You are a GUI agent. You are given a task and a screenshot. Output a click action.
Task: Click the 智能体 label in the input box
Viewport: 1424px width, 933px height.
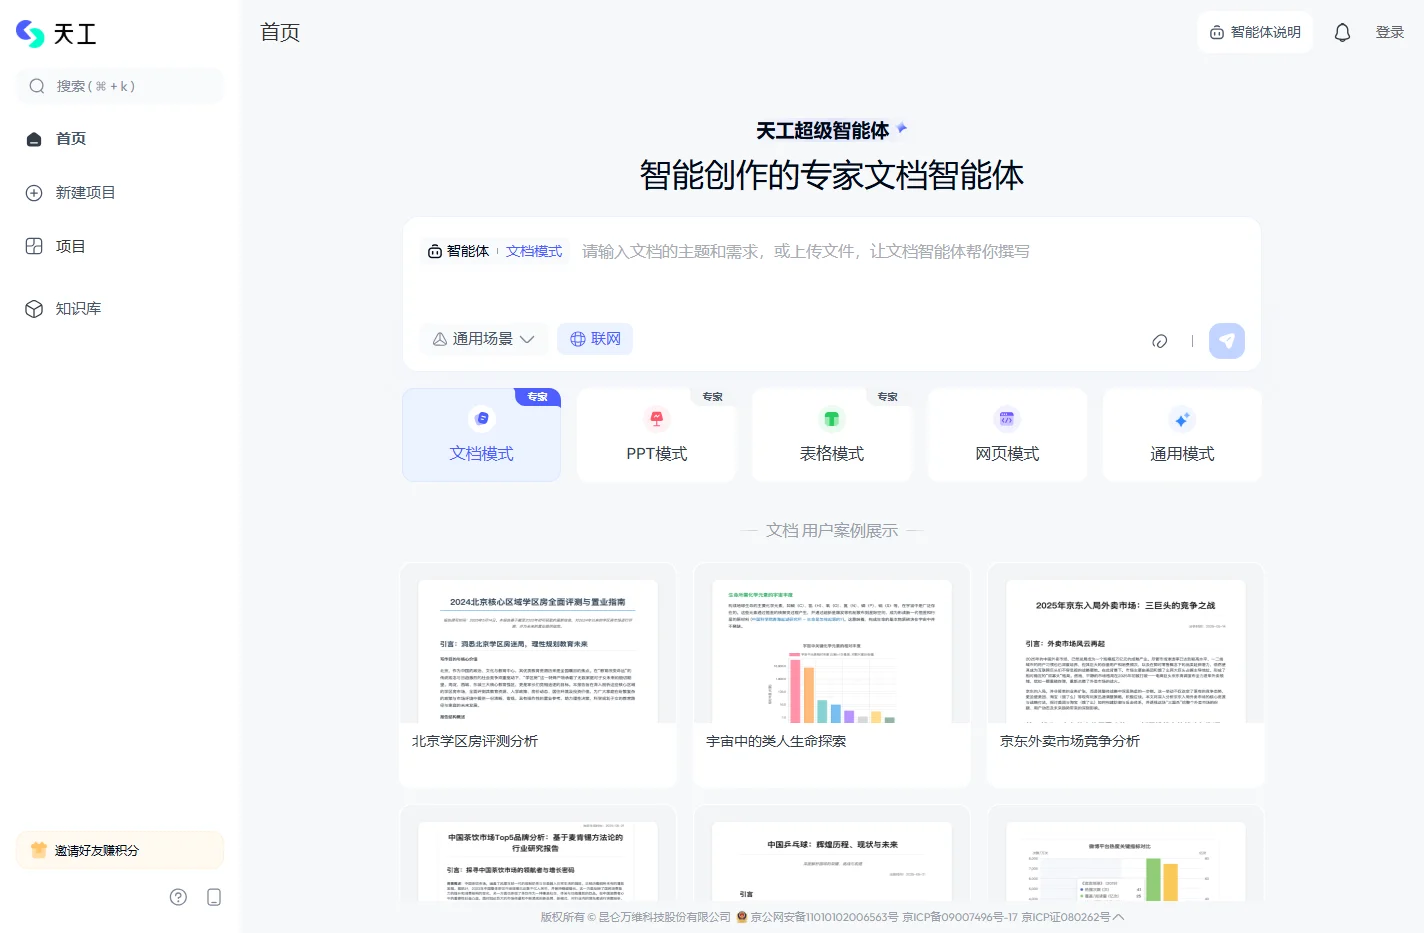pyautogui.click(x=459, y=252)
